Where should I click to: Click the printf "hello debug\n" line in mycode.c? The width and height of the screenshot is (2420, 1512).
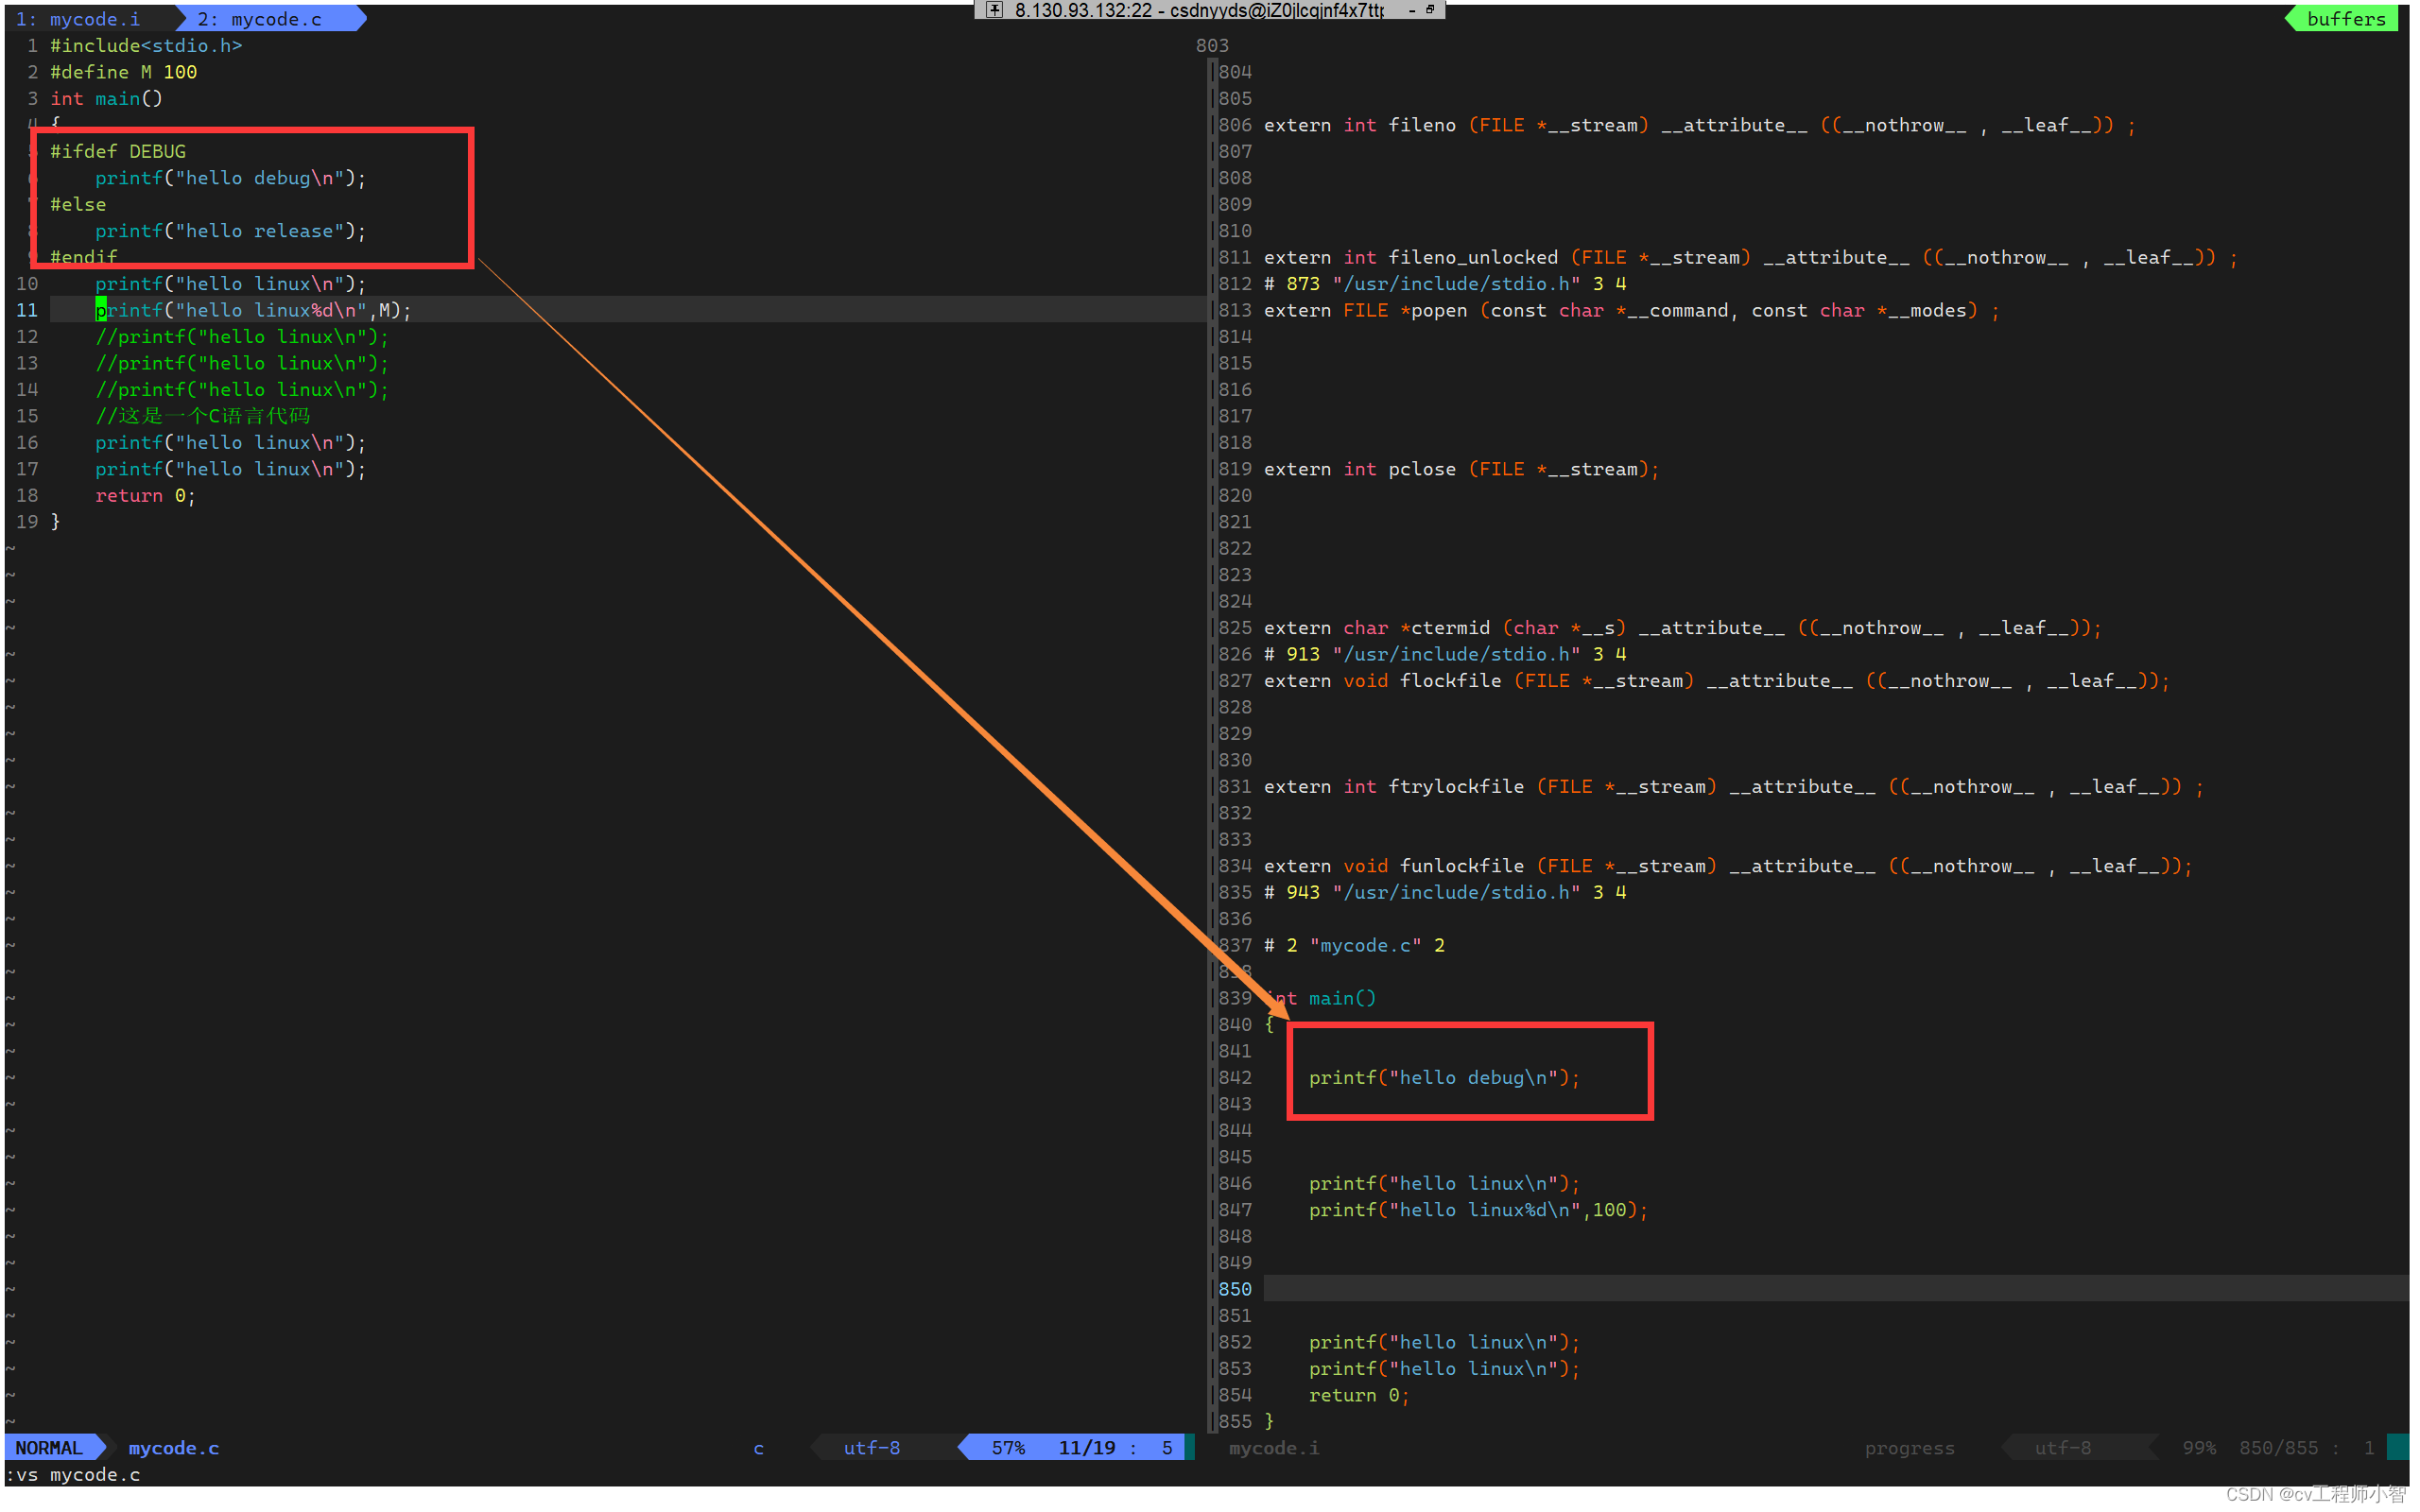[231, 178]
